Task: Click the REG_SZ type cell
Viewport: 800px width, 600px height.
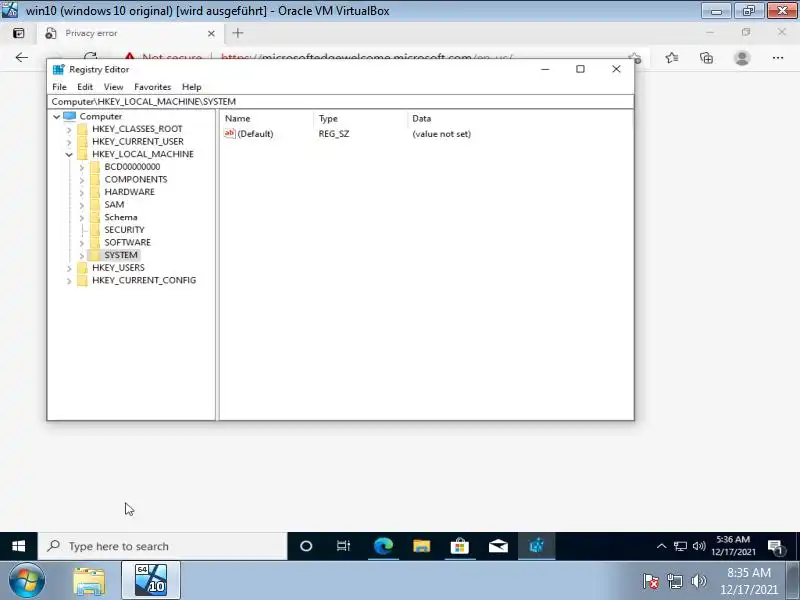Action: [334, 134]
